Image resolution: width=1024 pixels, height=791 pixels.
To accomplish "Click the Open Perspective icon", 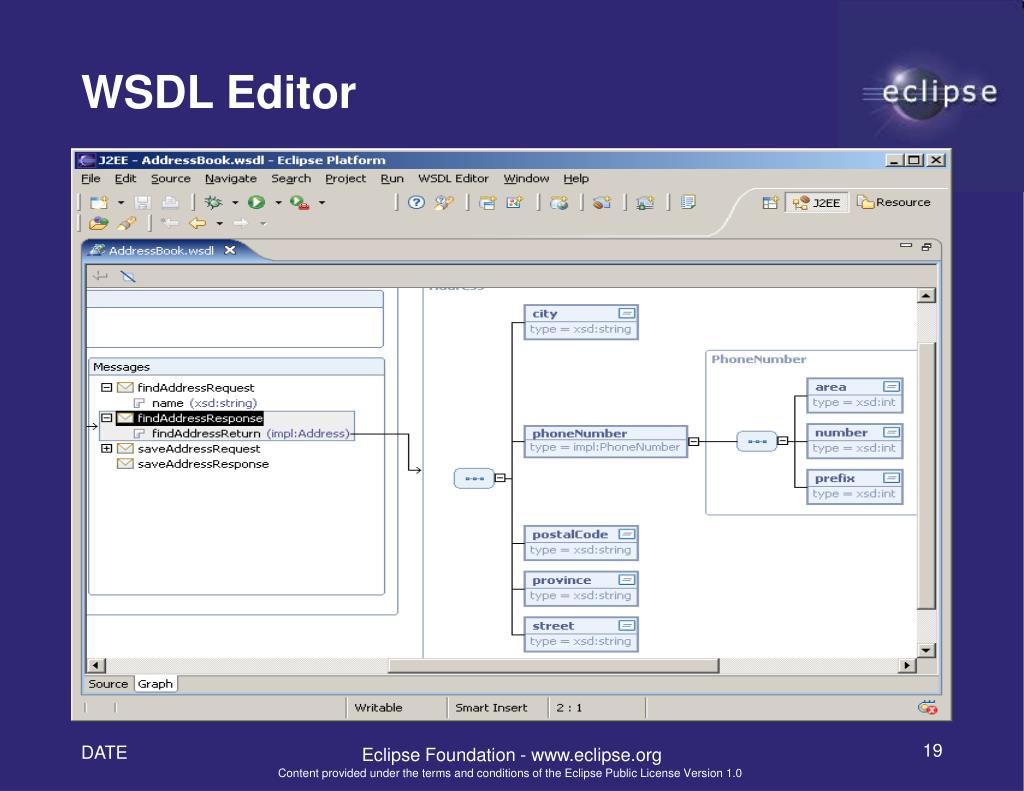I will tap(771, 202).
